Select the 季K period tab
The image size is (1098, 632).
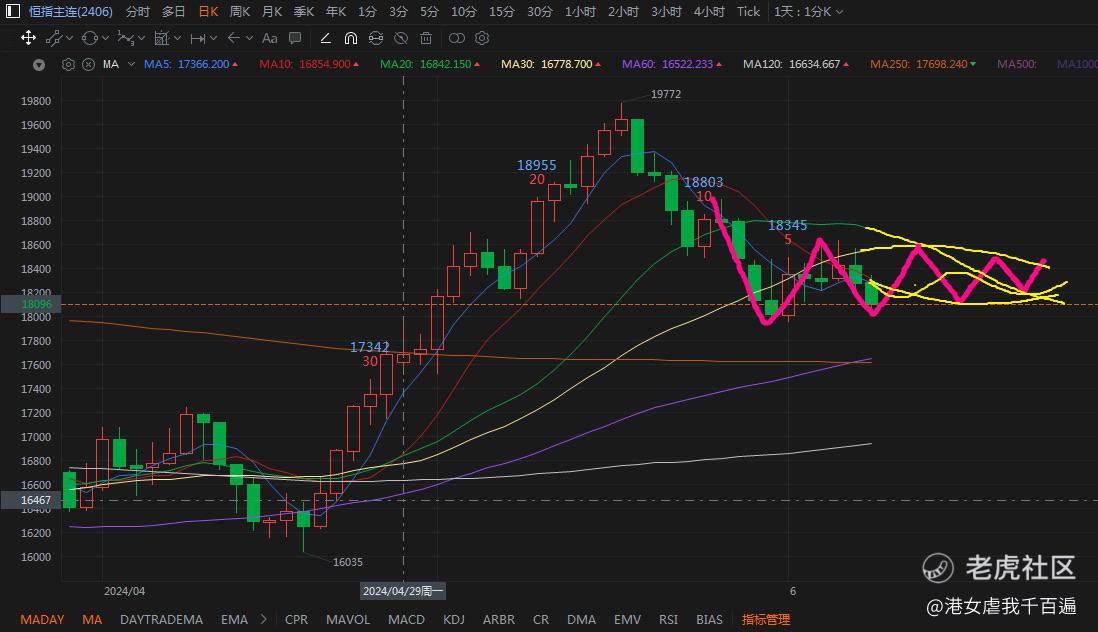(x=304, y=11)
